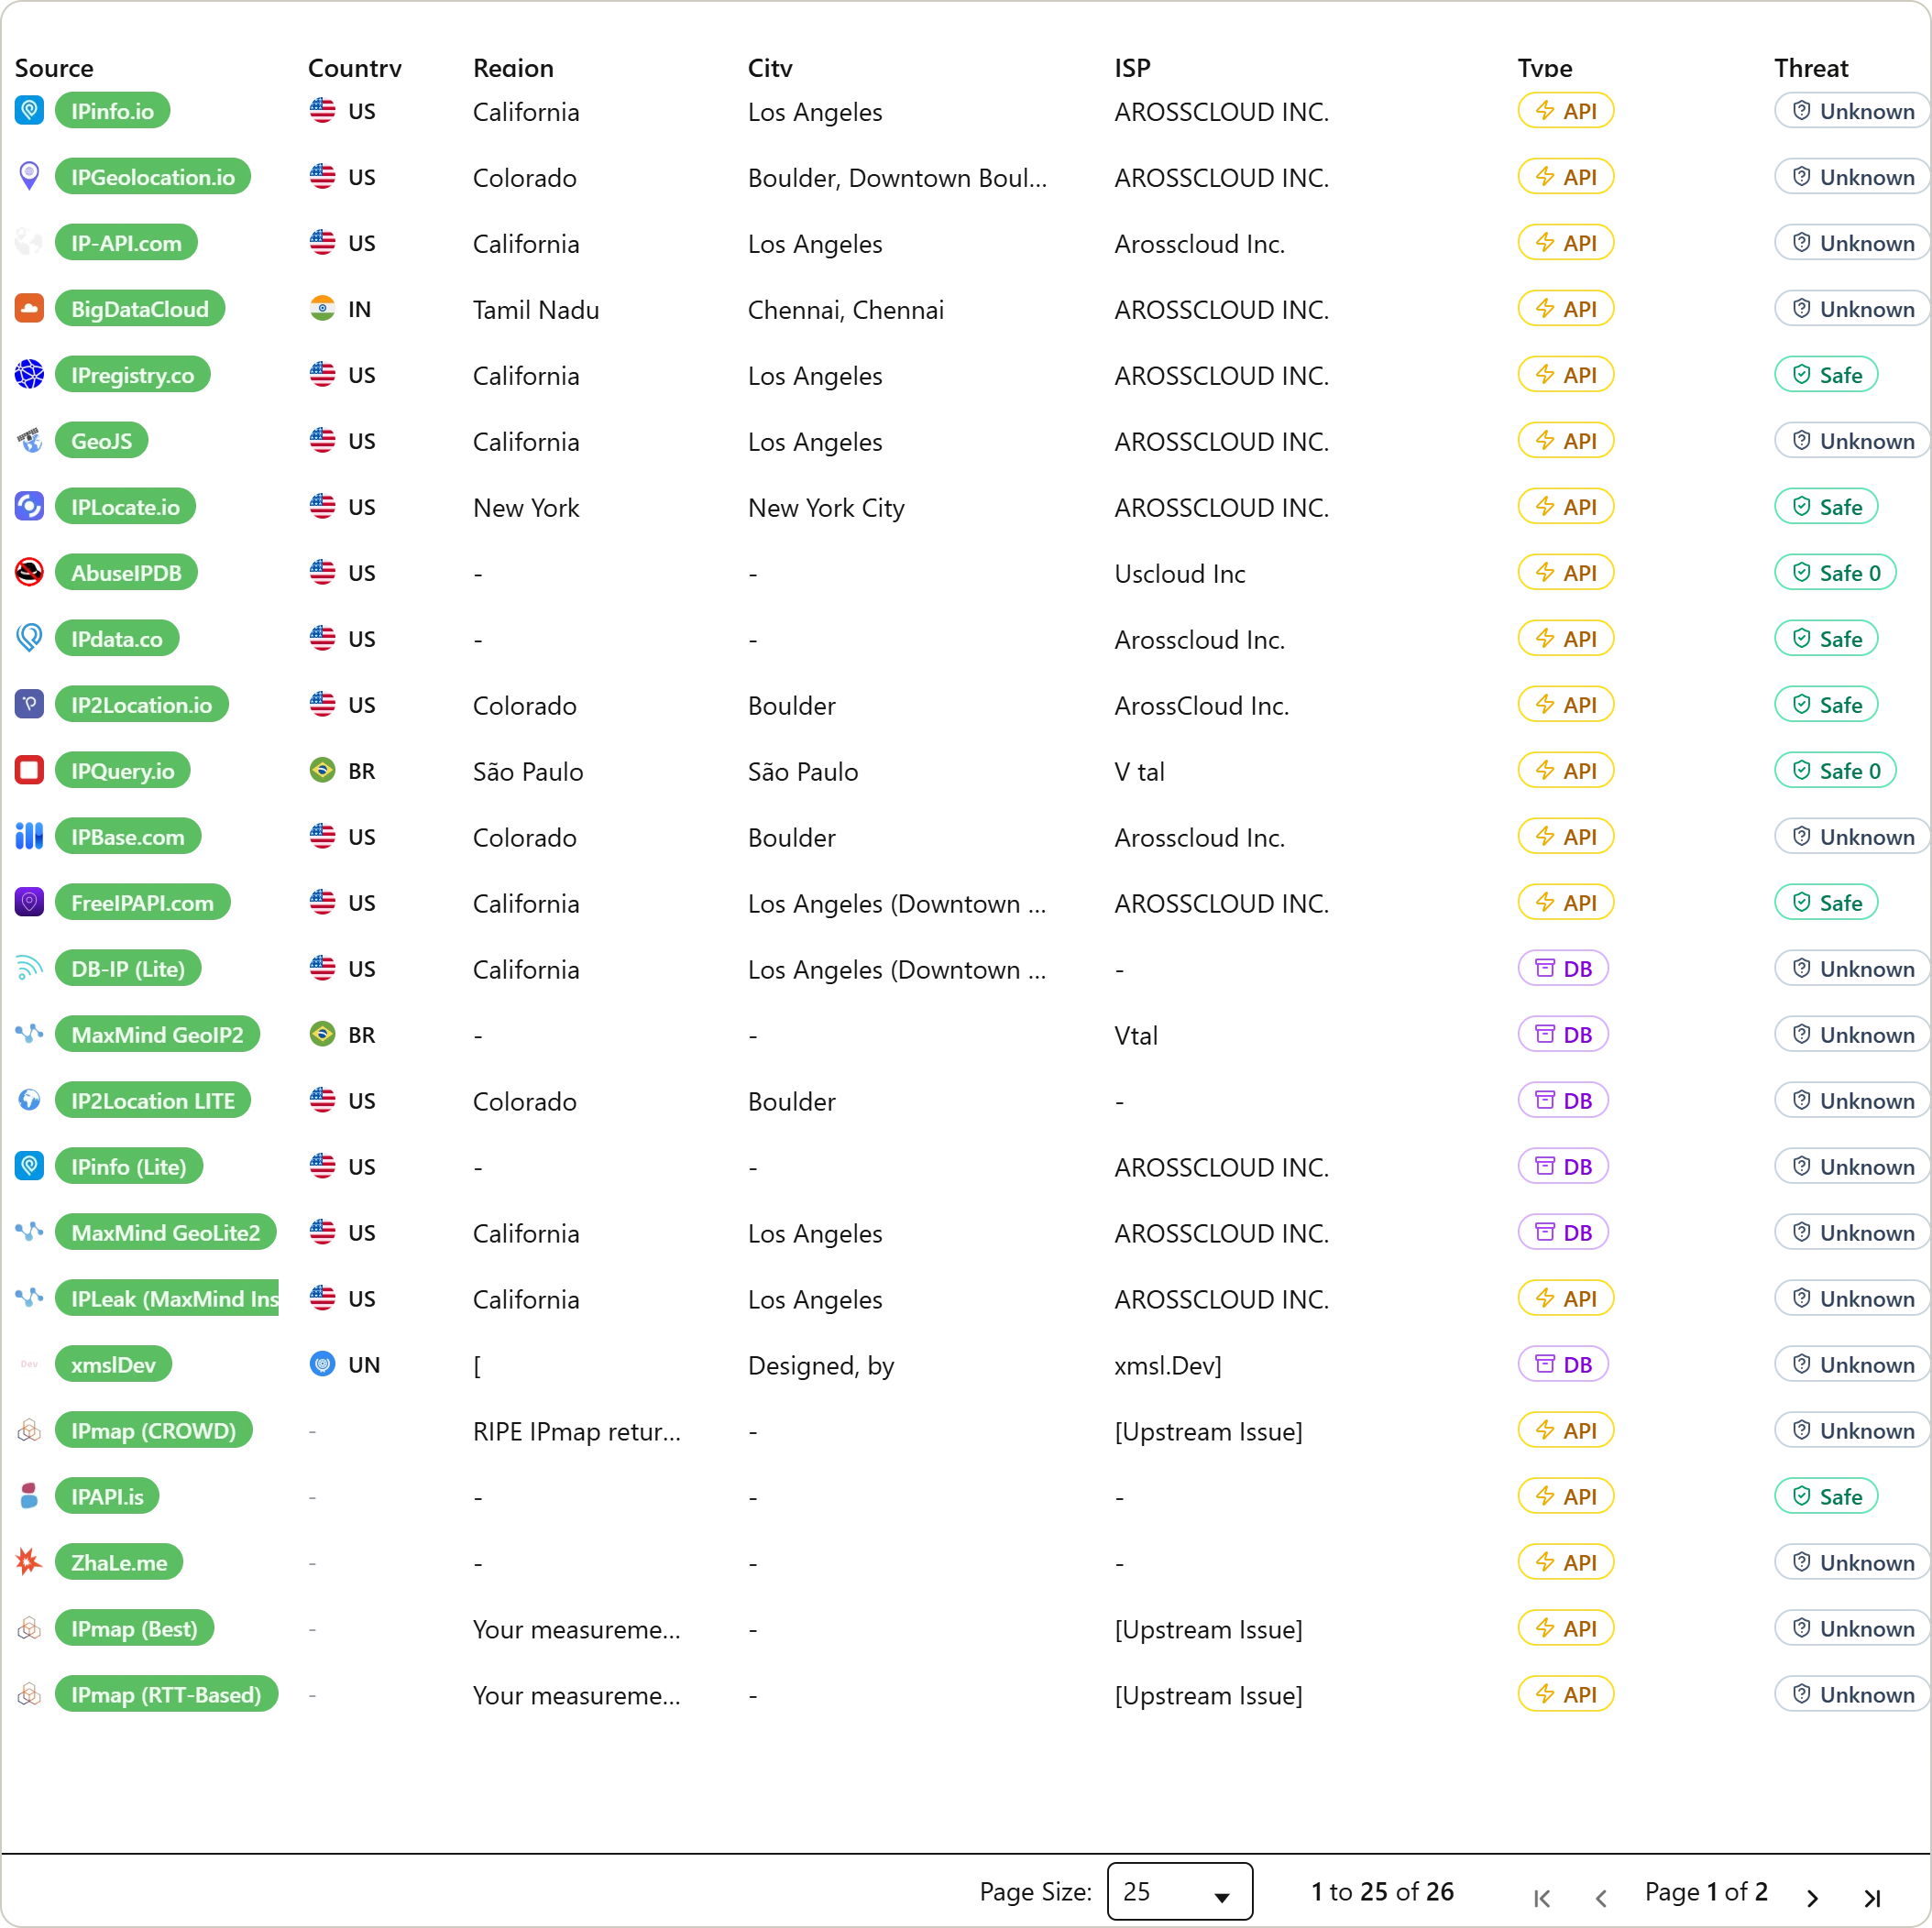Click the UN flag in xmslDev row

322,1365
